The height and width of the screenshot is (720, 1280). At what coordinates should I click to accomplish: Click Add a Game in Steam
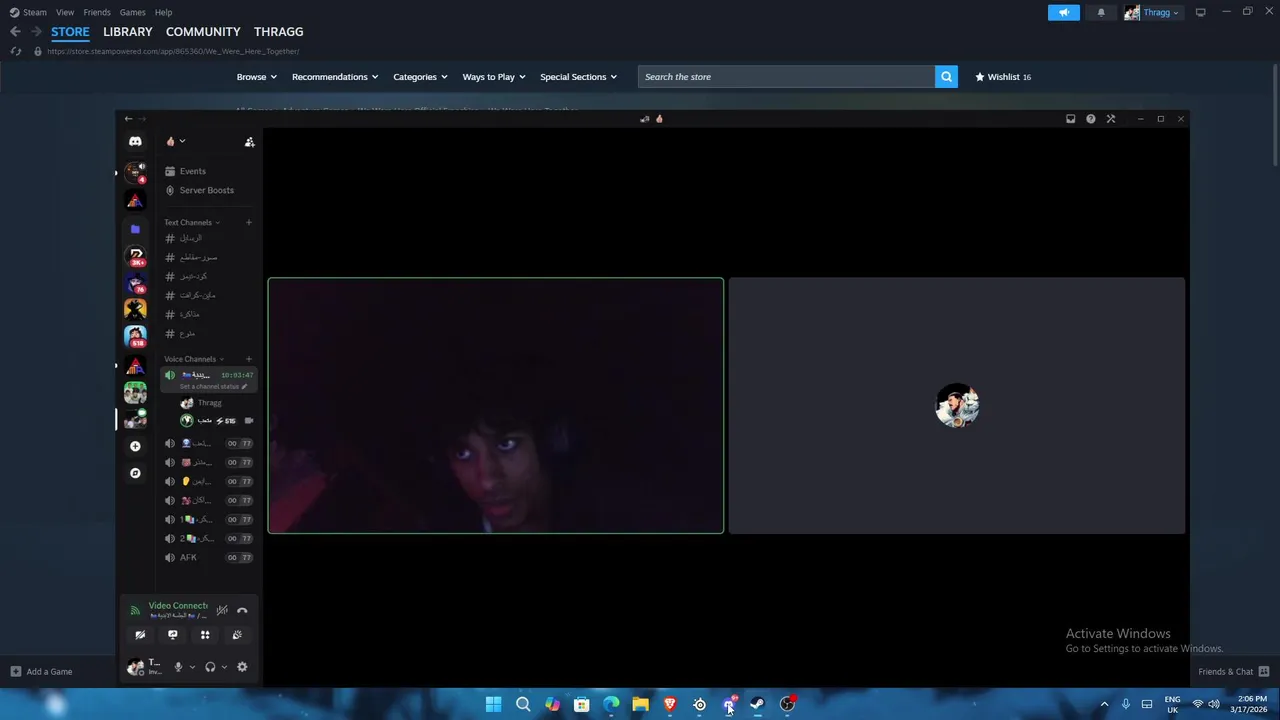(x=41, y=672)
